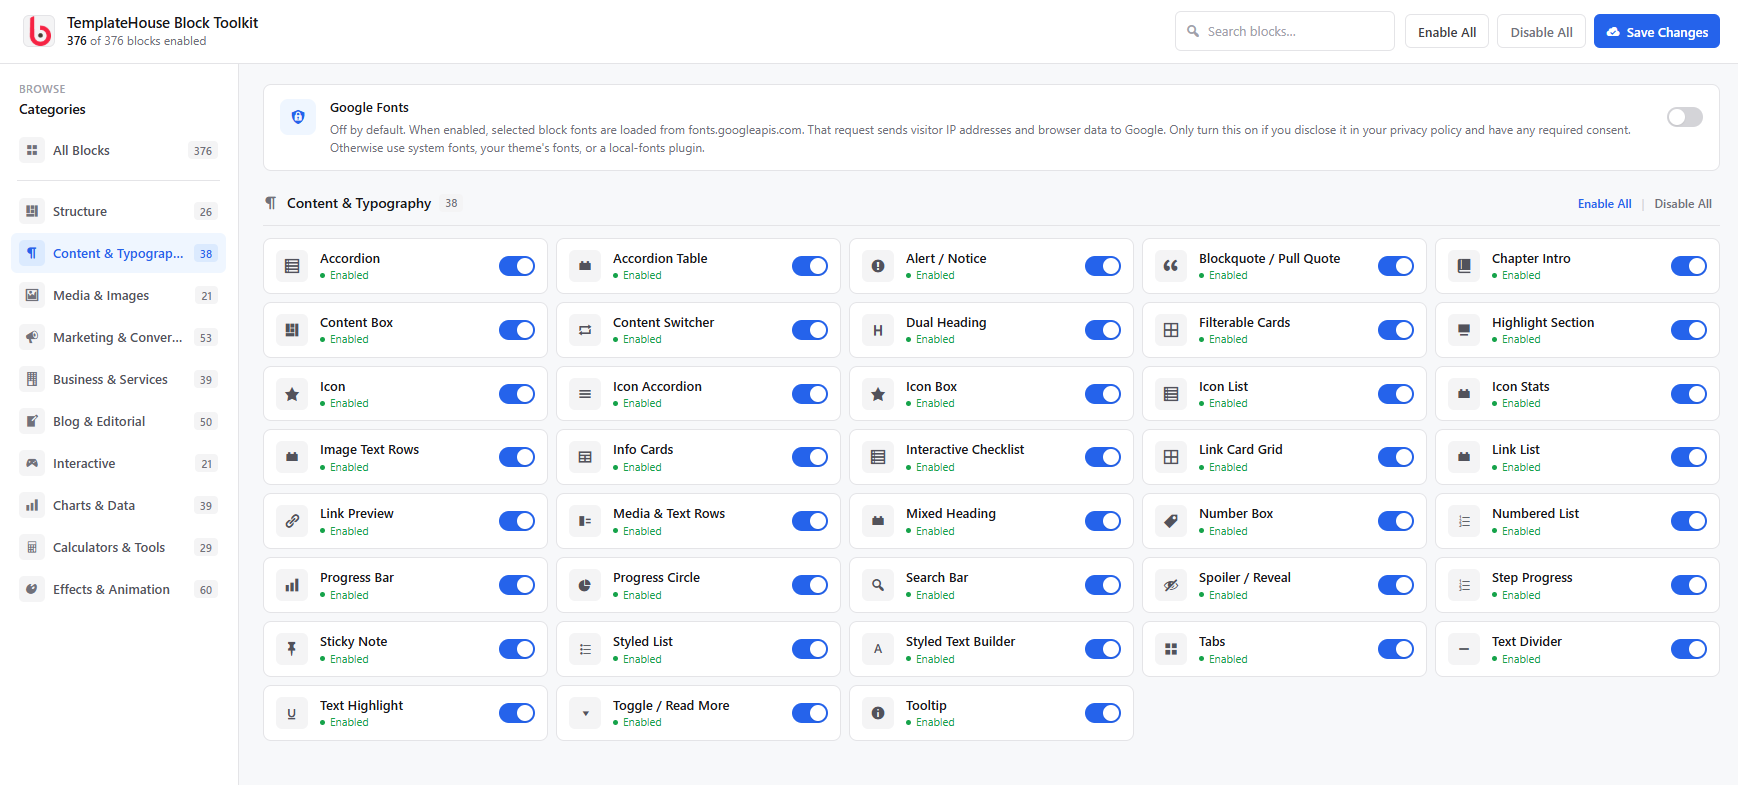This screenshot has height=785, width=1738.
Task: Disable the Link Card Grid toggle
Action: tap(1396, 457)
